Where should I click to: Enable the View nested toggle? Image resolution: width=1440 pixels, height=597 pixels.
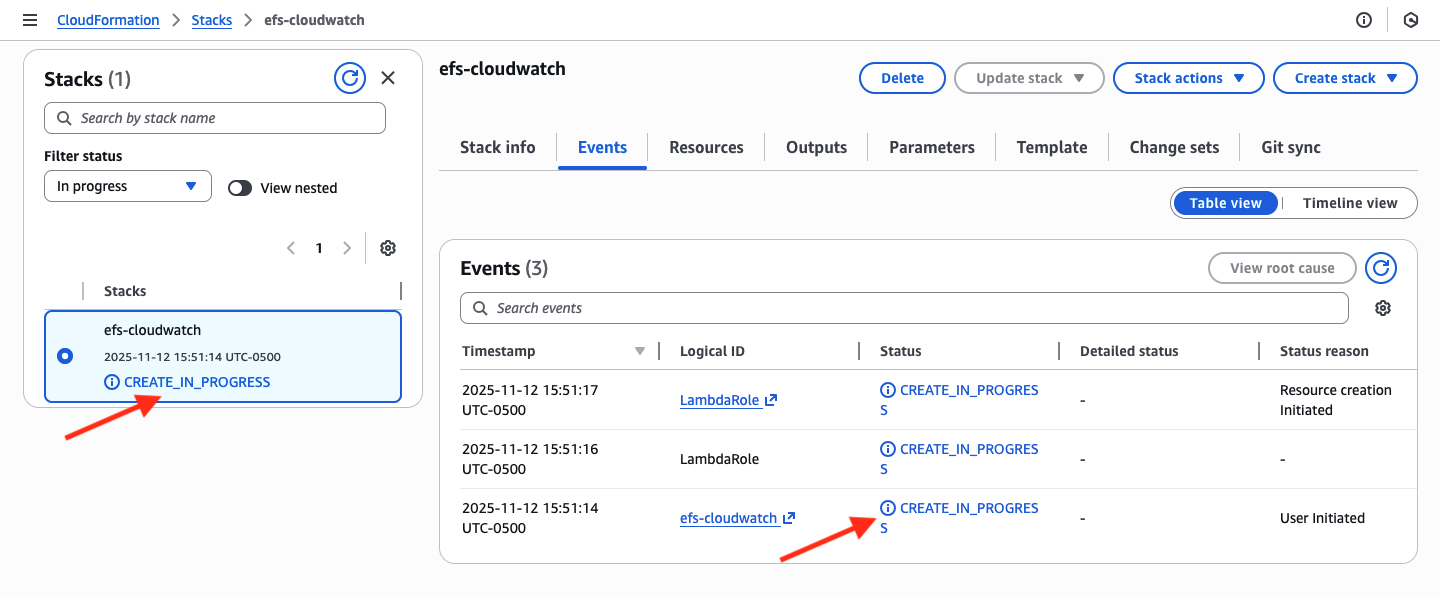pyautogui.click(x=240, y=187)
